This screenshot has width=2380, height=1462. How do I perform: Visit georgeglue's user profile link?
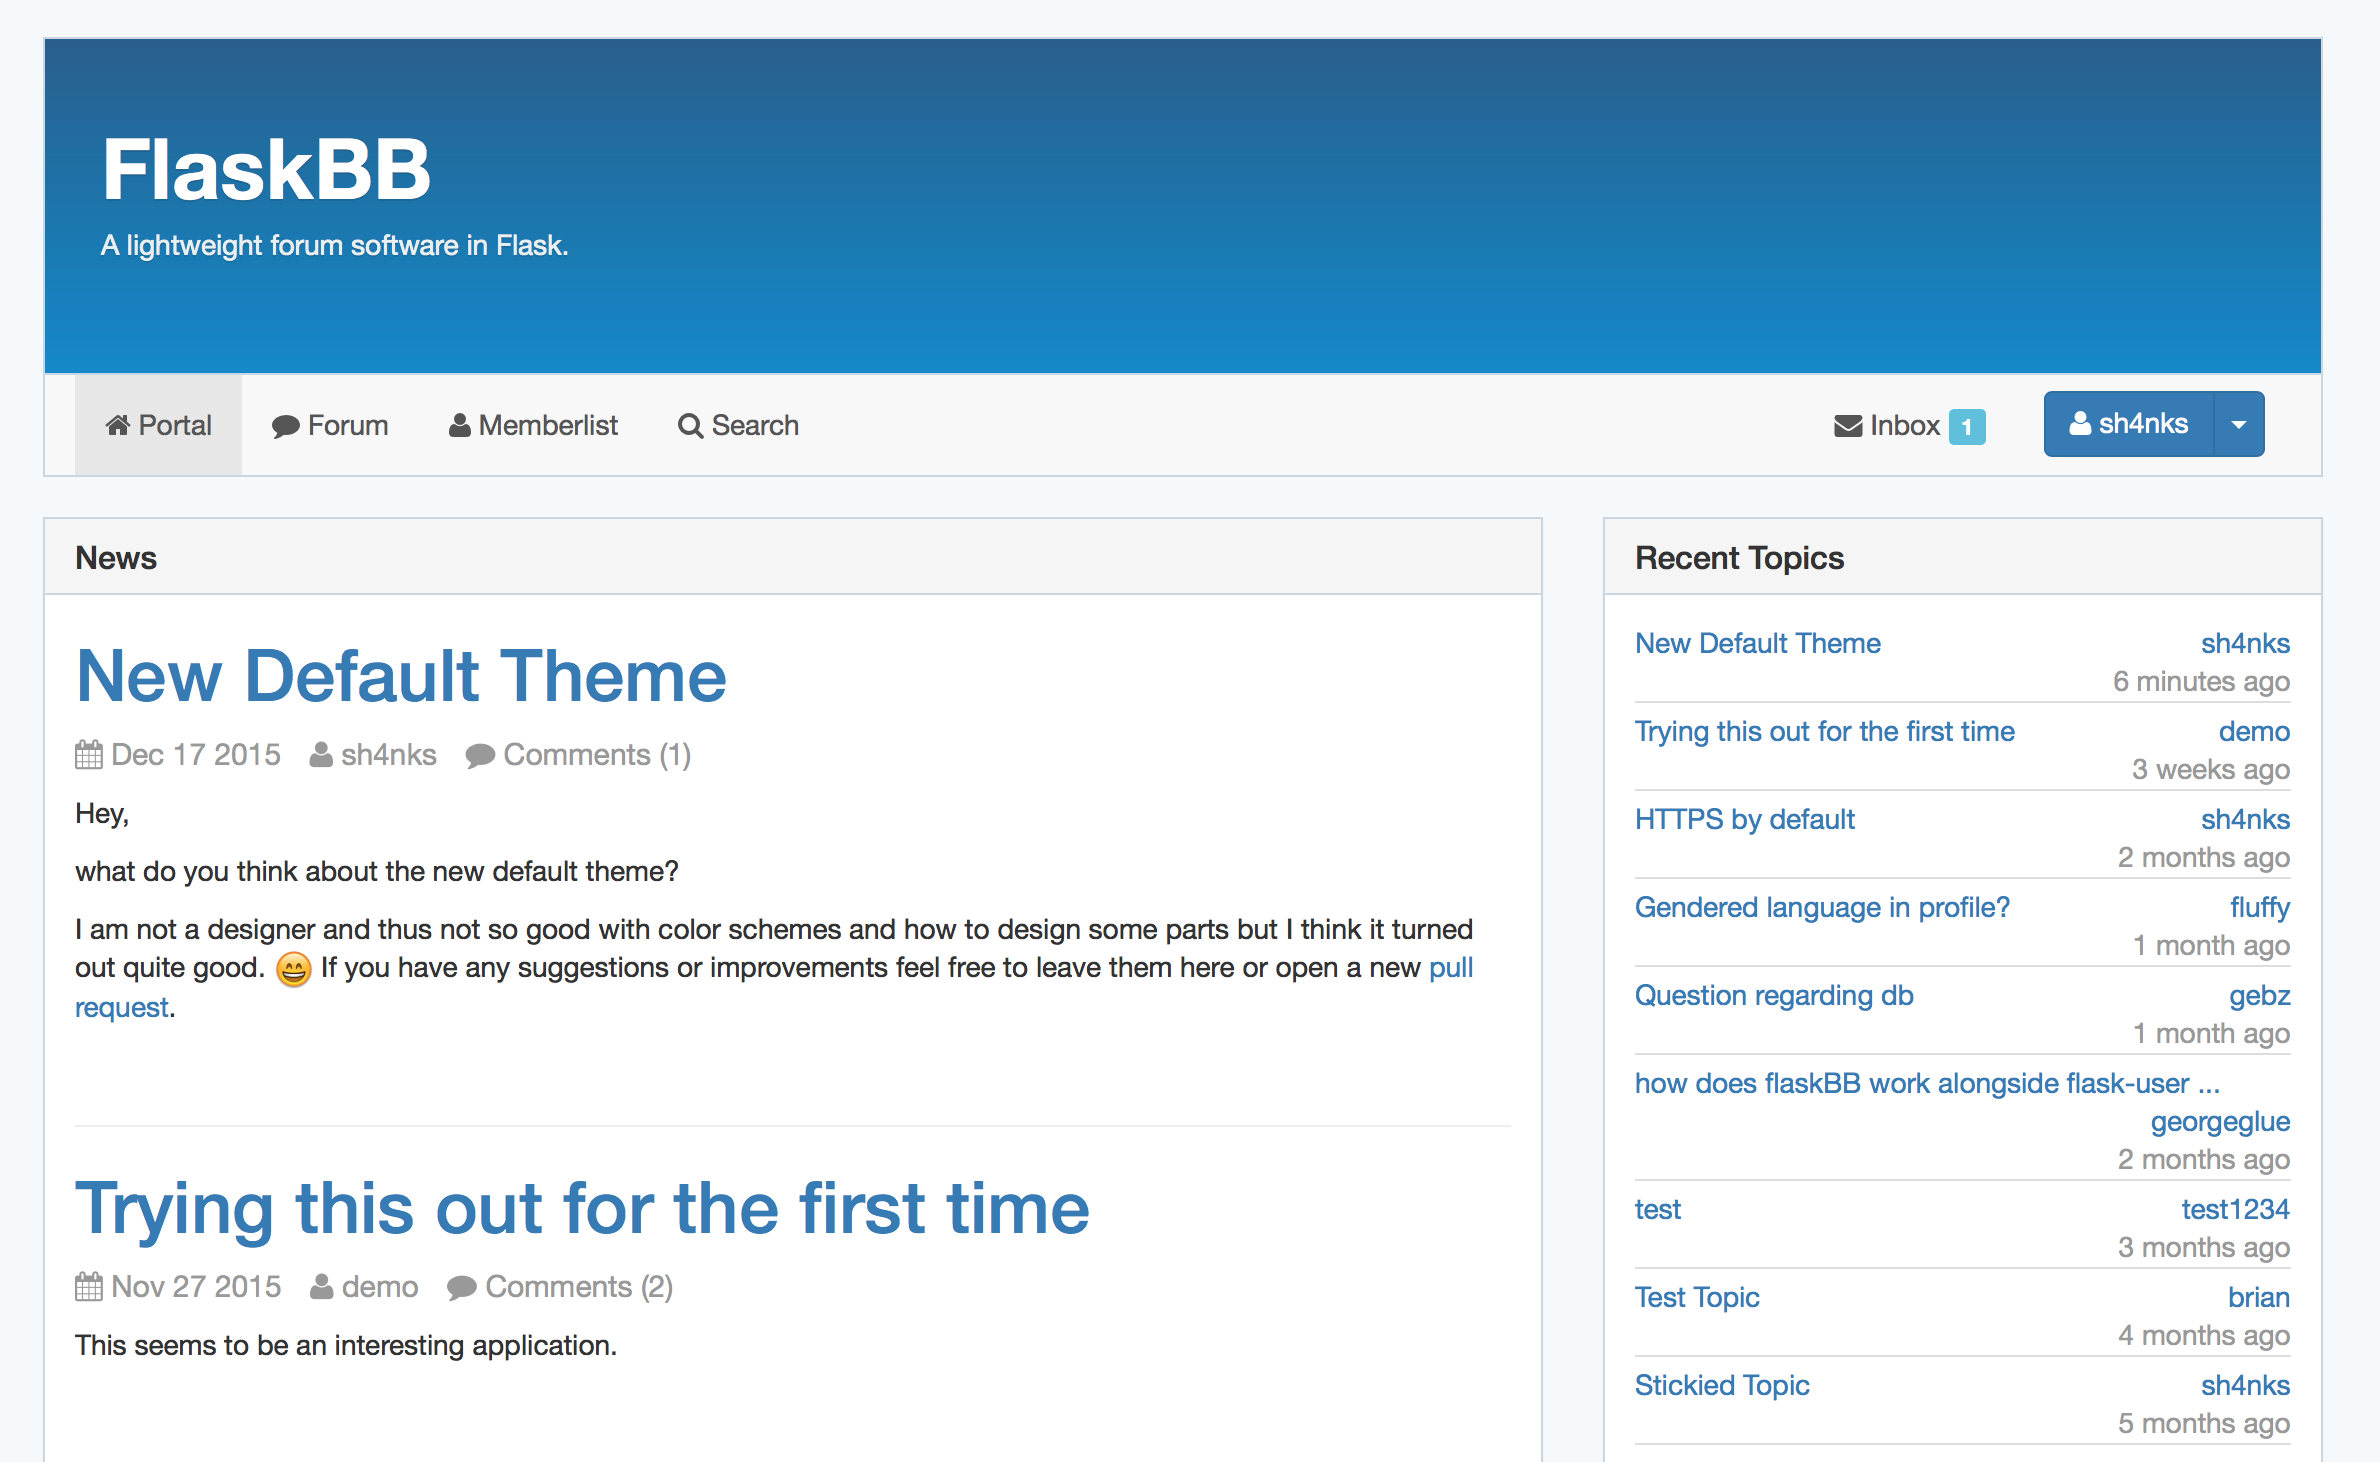pos(2219,1122)
